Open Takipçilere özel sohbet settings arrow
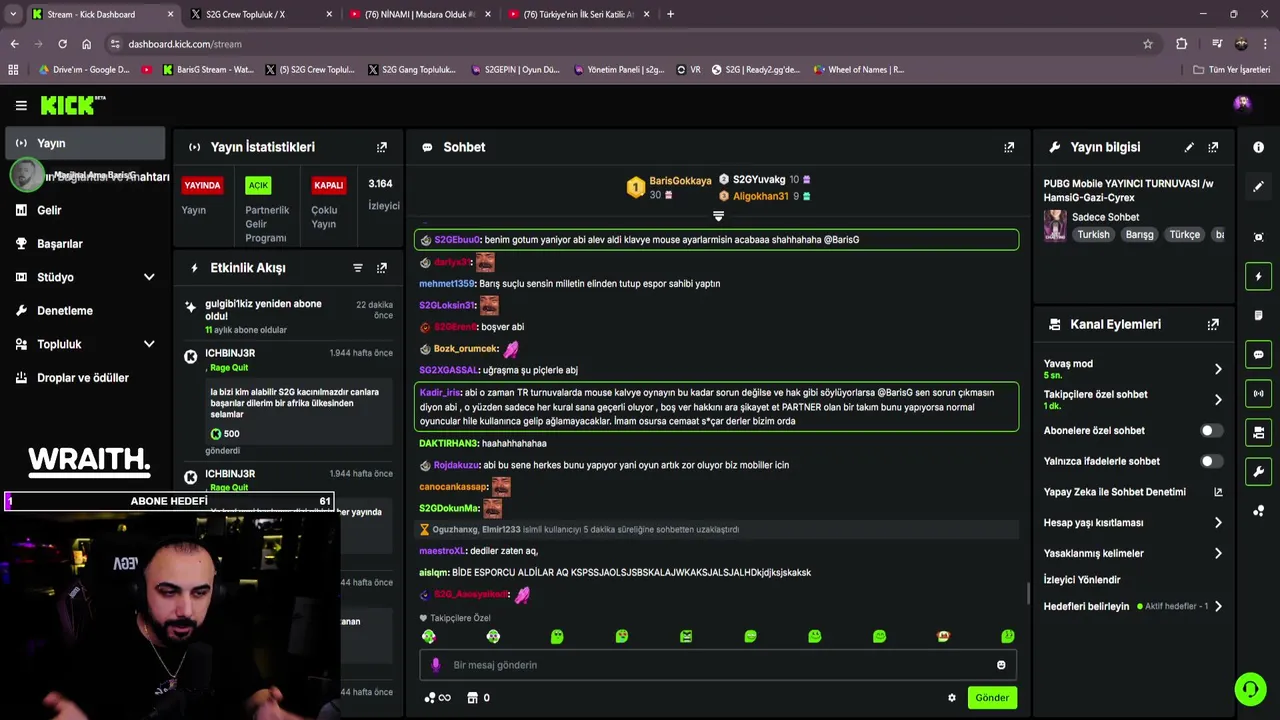This screenshot has width=1280, height=720. tap(1217, 400)
